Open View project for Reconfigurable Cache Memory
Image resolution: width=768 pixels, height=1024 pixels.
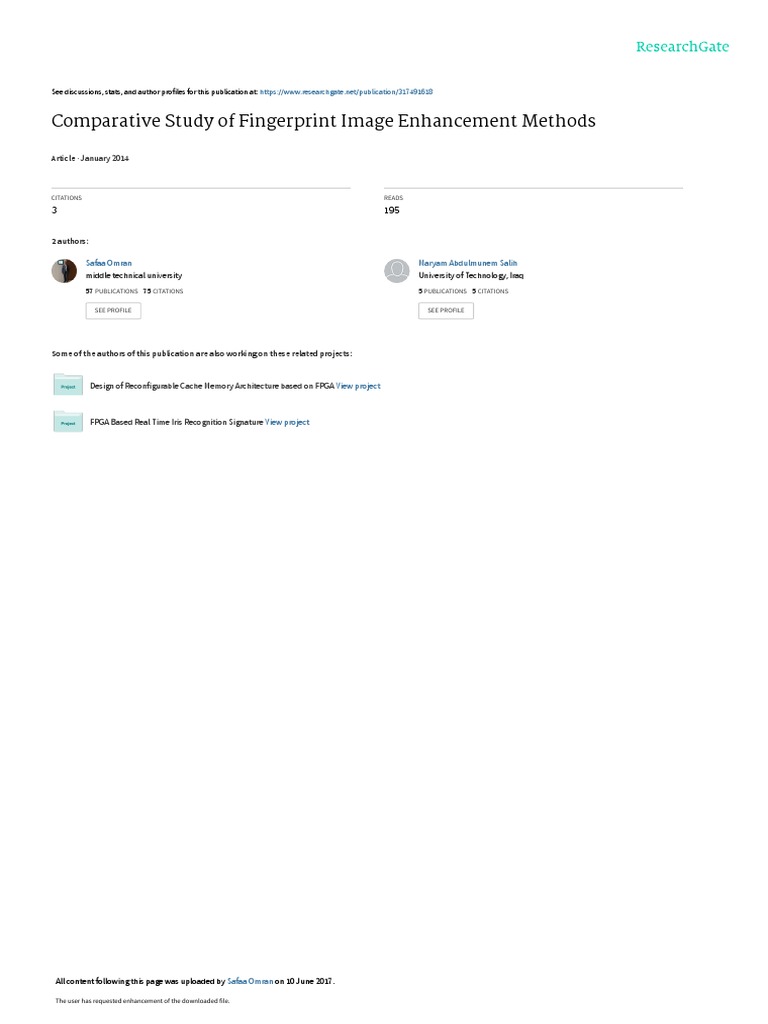coord(358,386)
